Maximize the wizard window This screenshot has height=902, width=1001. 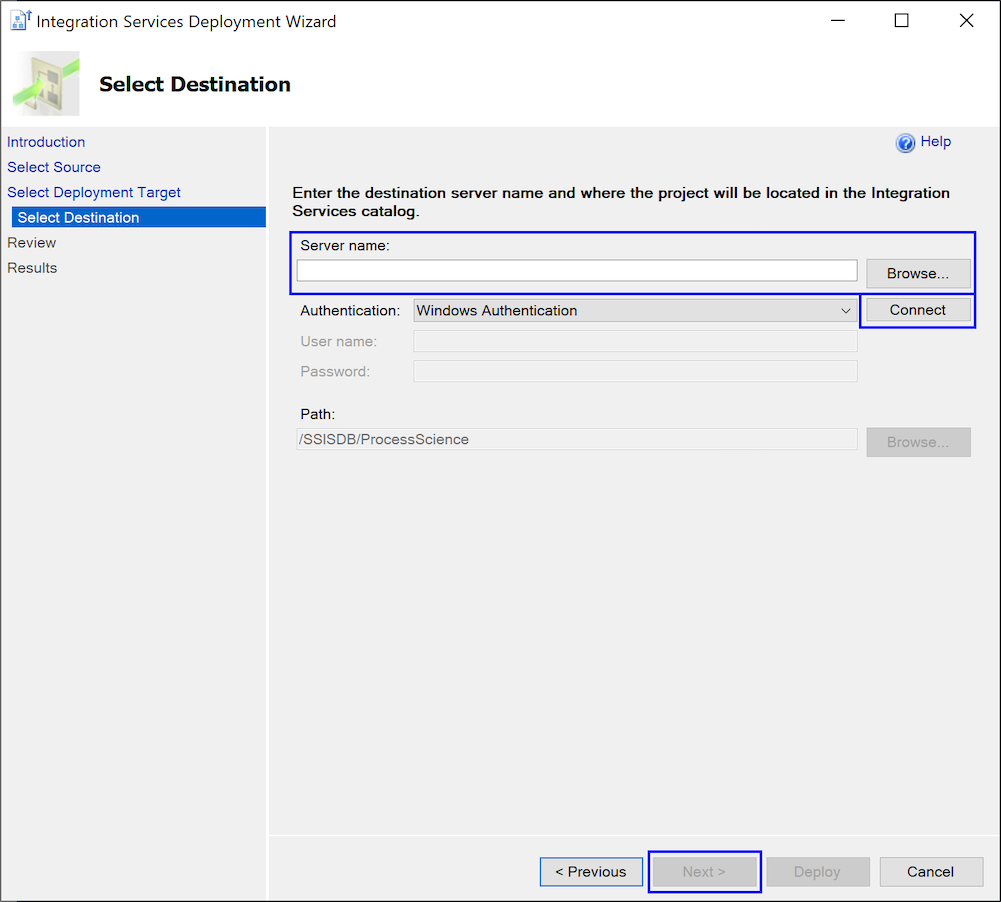[901, 21]
